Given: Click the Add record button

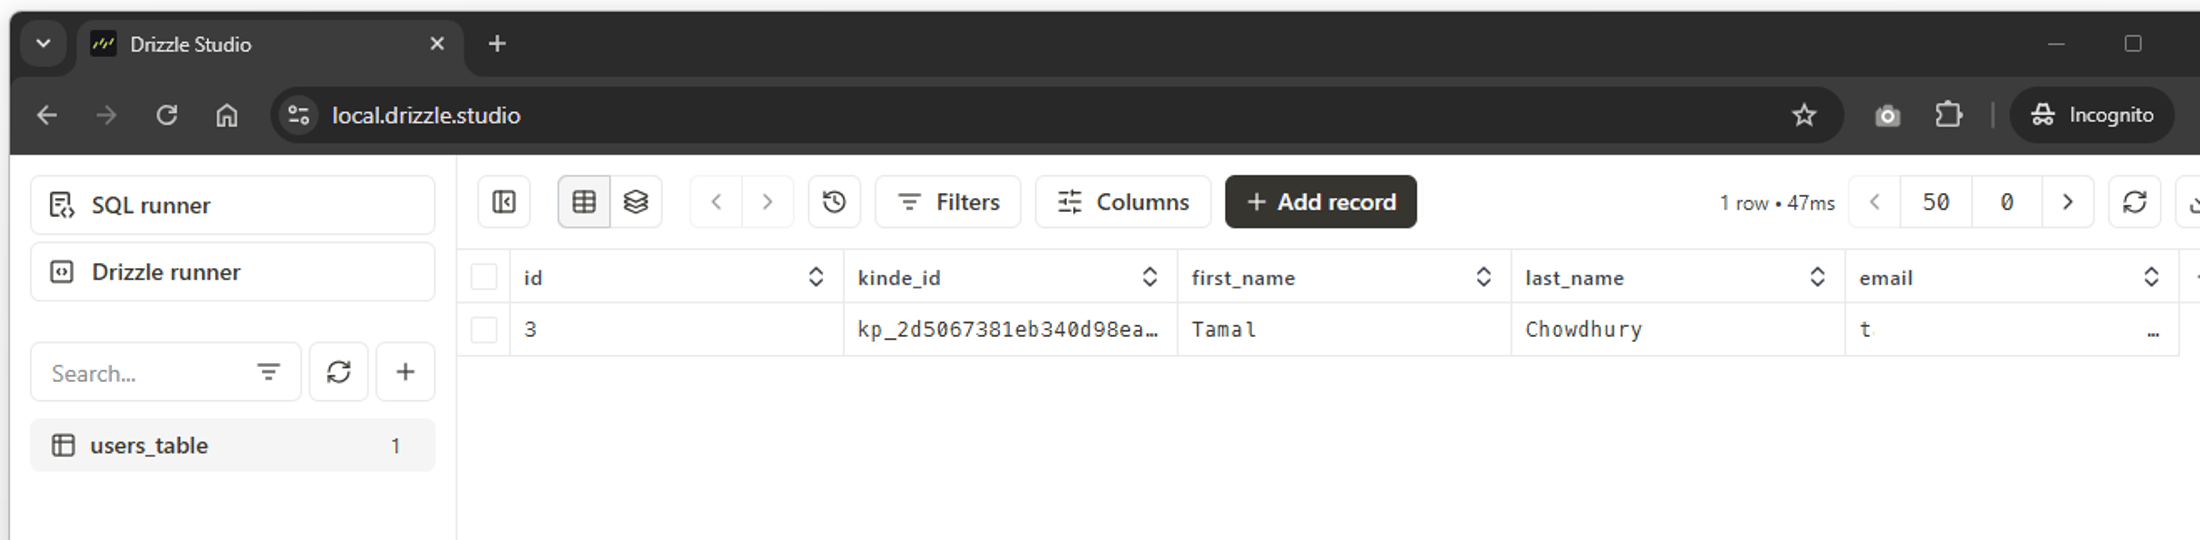Looking at the screenshot, I should click(x=1320, y=202).
